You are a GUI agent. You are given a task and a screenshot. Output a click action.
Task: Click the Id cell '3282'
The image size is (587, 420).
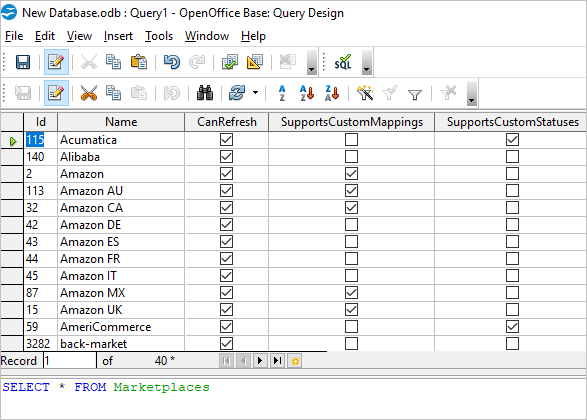click(x=40, y=344)
